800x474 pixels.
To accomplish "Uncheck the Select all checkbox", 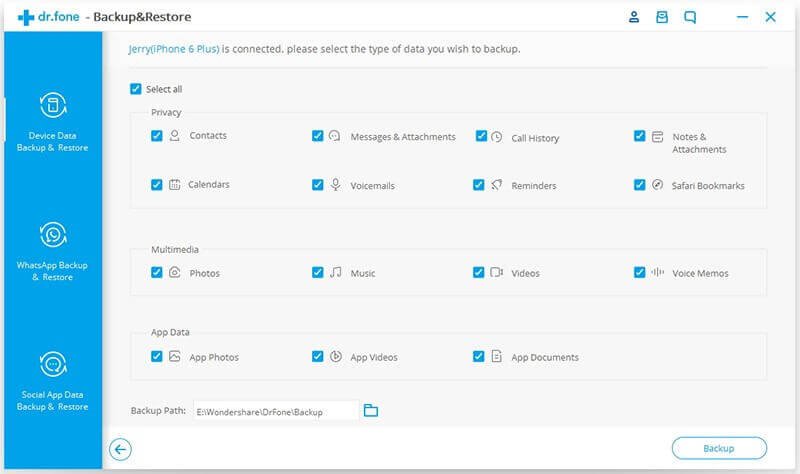I will 136,89.
